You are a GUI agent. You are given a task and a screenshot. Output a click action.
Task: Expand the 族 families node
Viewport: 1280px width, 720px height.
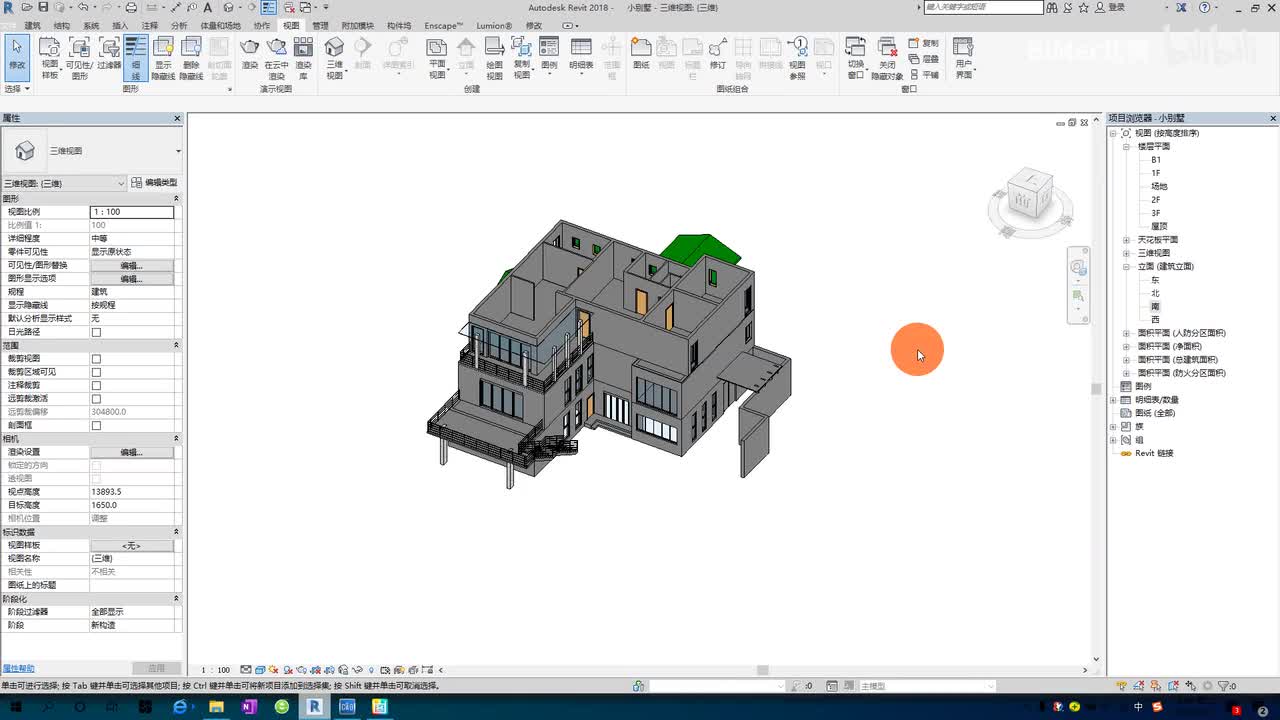pos(1114,426)
